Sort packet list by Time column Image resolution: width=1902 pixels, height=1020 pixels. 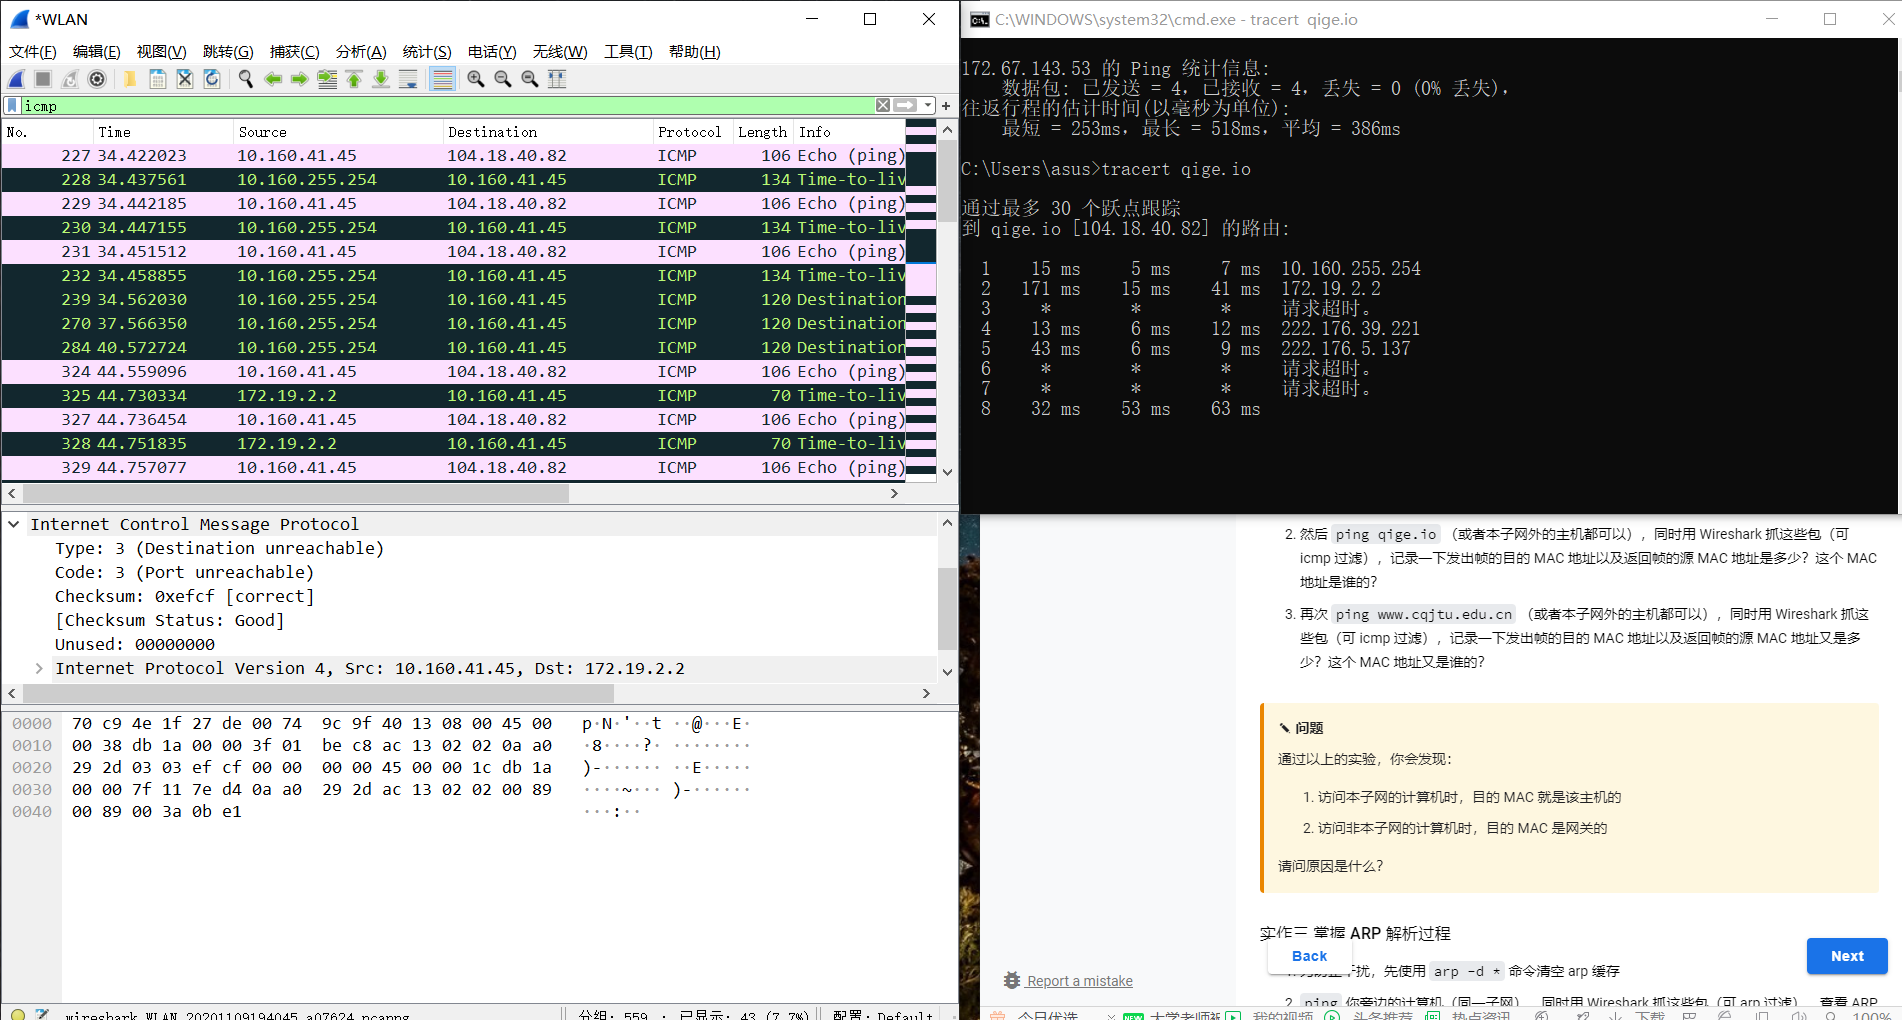(163, 132)
